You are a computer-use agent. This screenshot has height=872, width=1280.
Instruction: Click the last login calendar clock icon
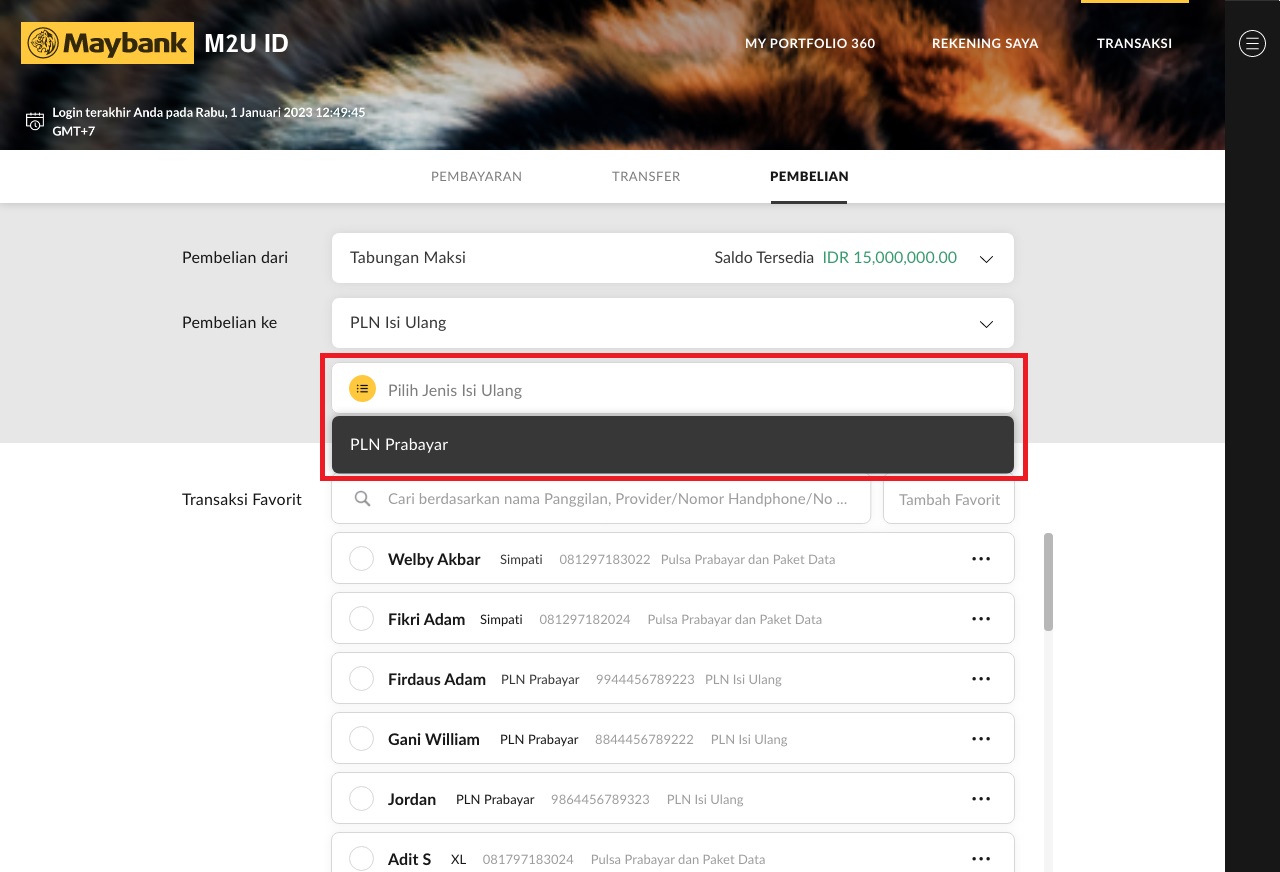[x=35, y=122]
